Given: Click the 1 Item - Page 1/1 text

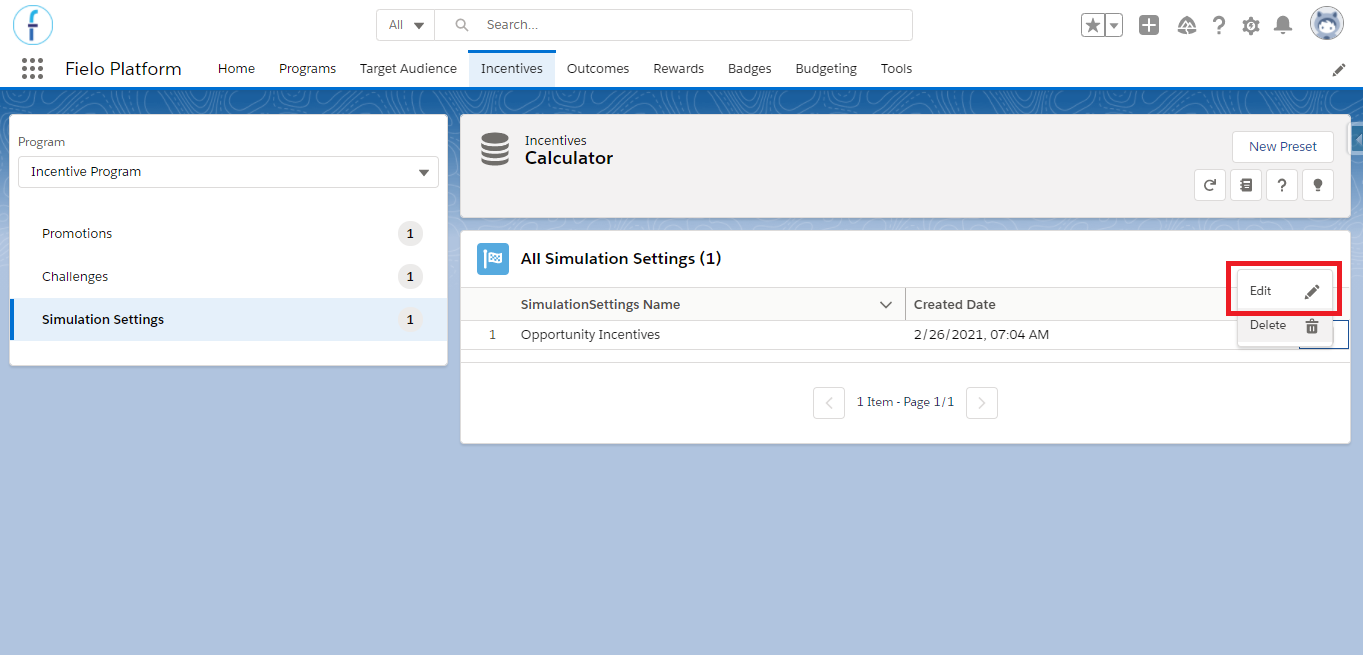Looking at the screenshot, I should (x=905, y=402).
